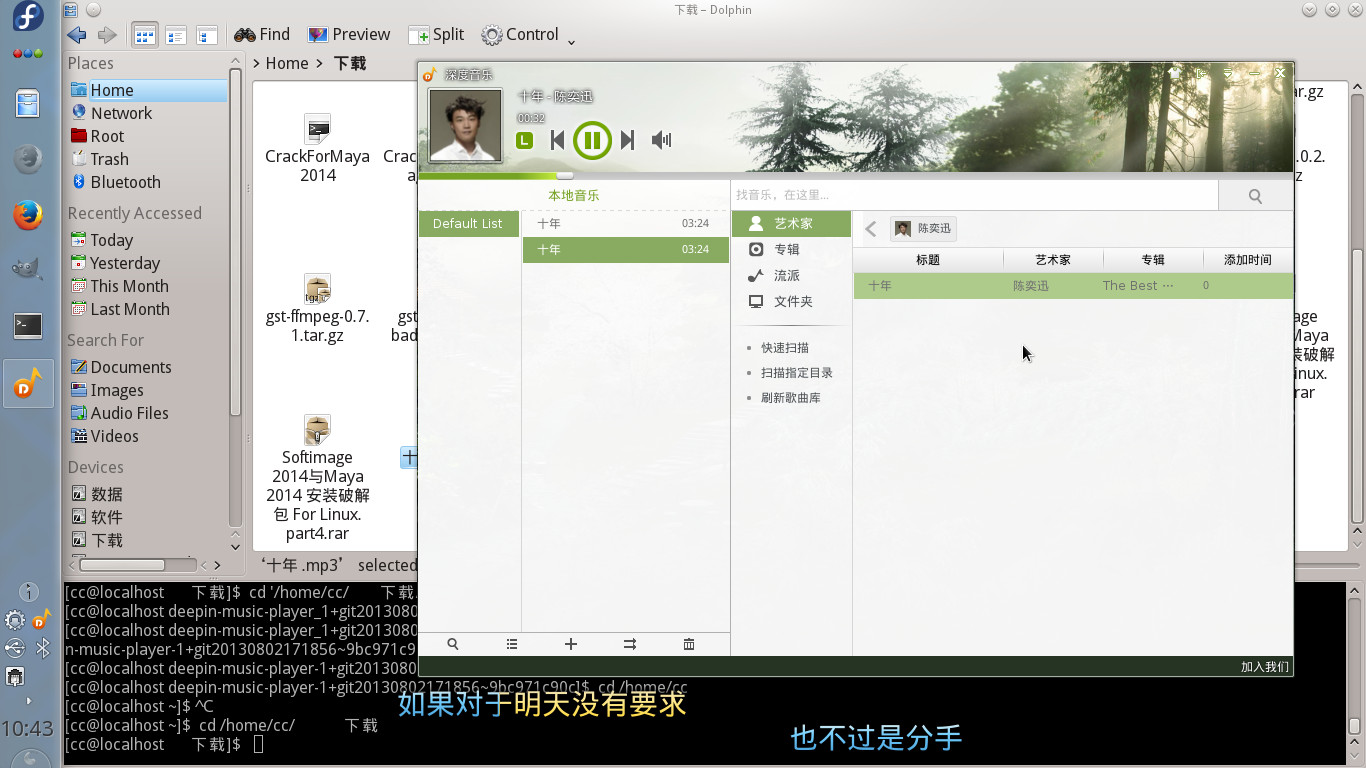
Task: Select gst-ffmpeg-0.7.1.tar.gz archive file
Action: point(317,309)
